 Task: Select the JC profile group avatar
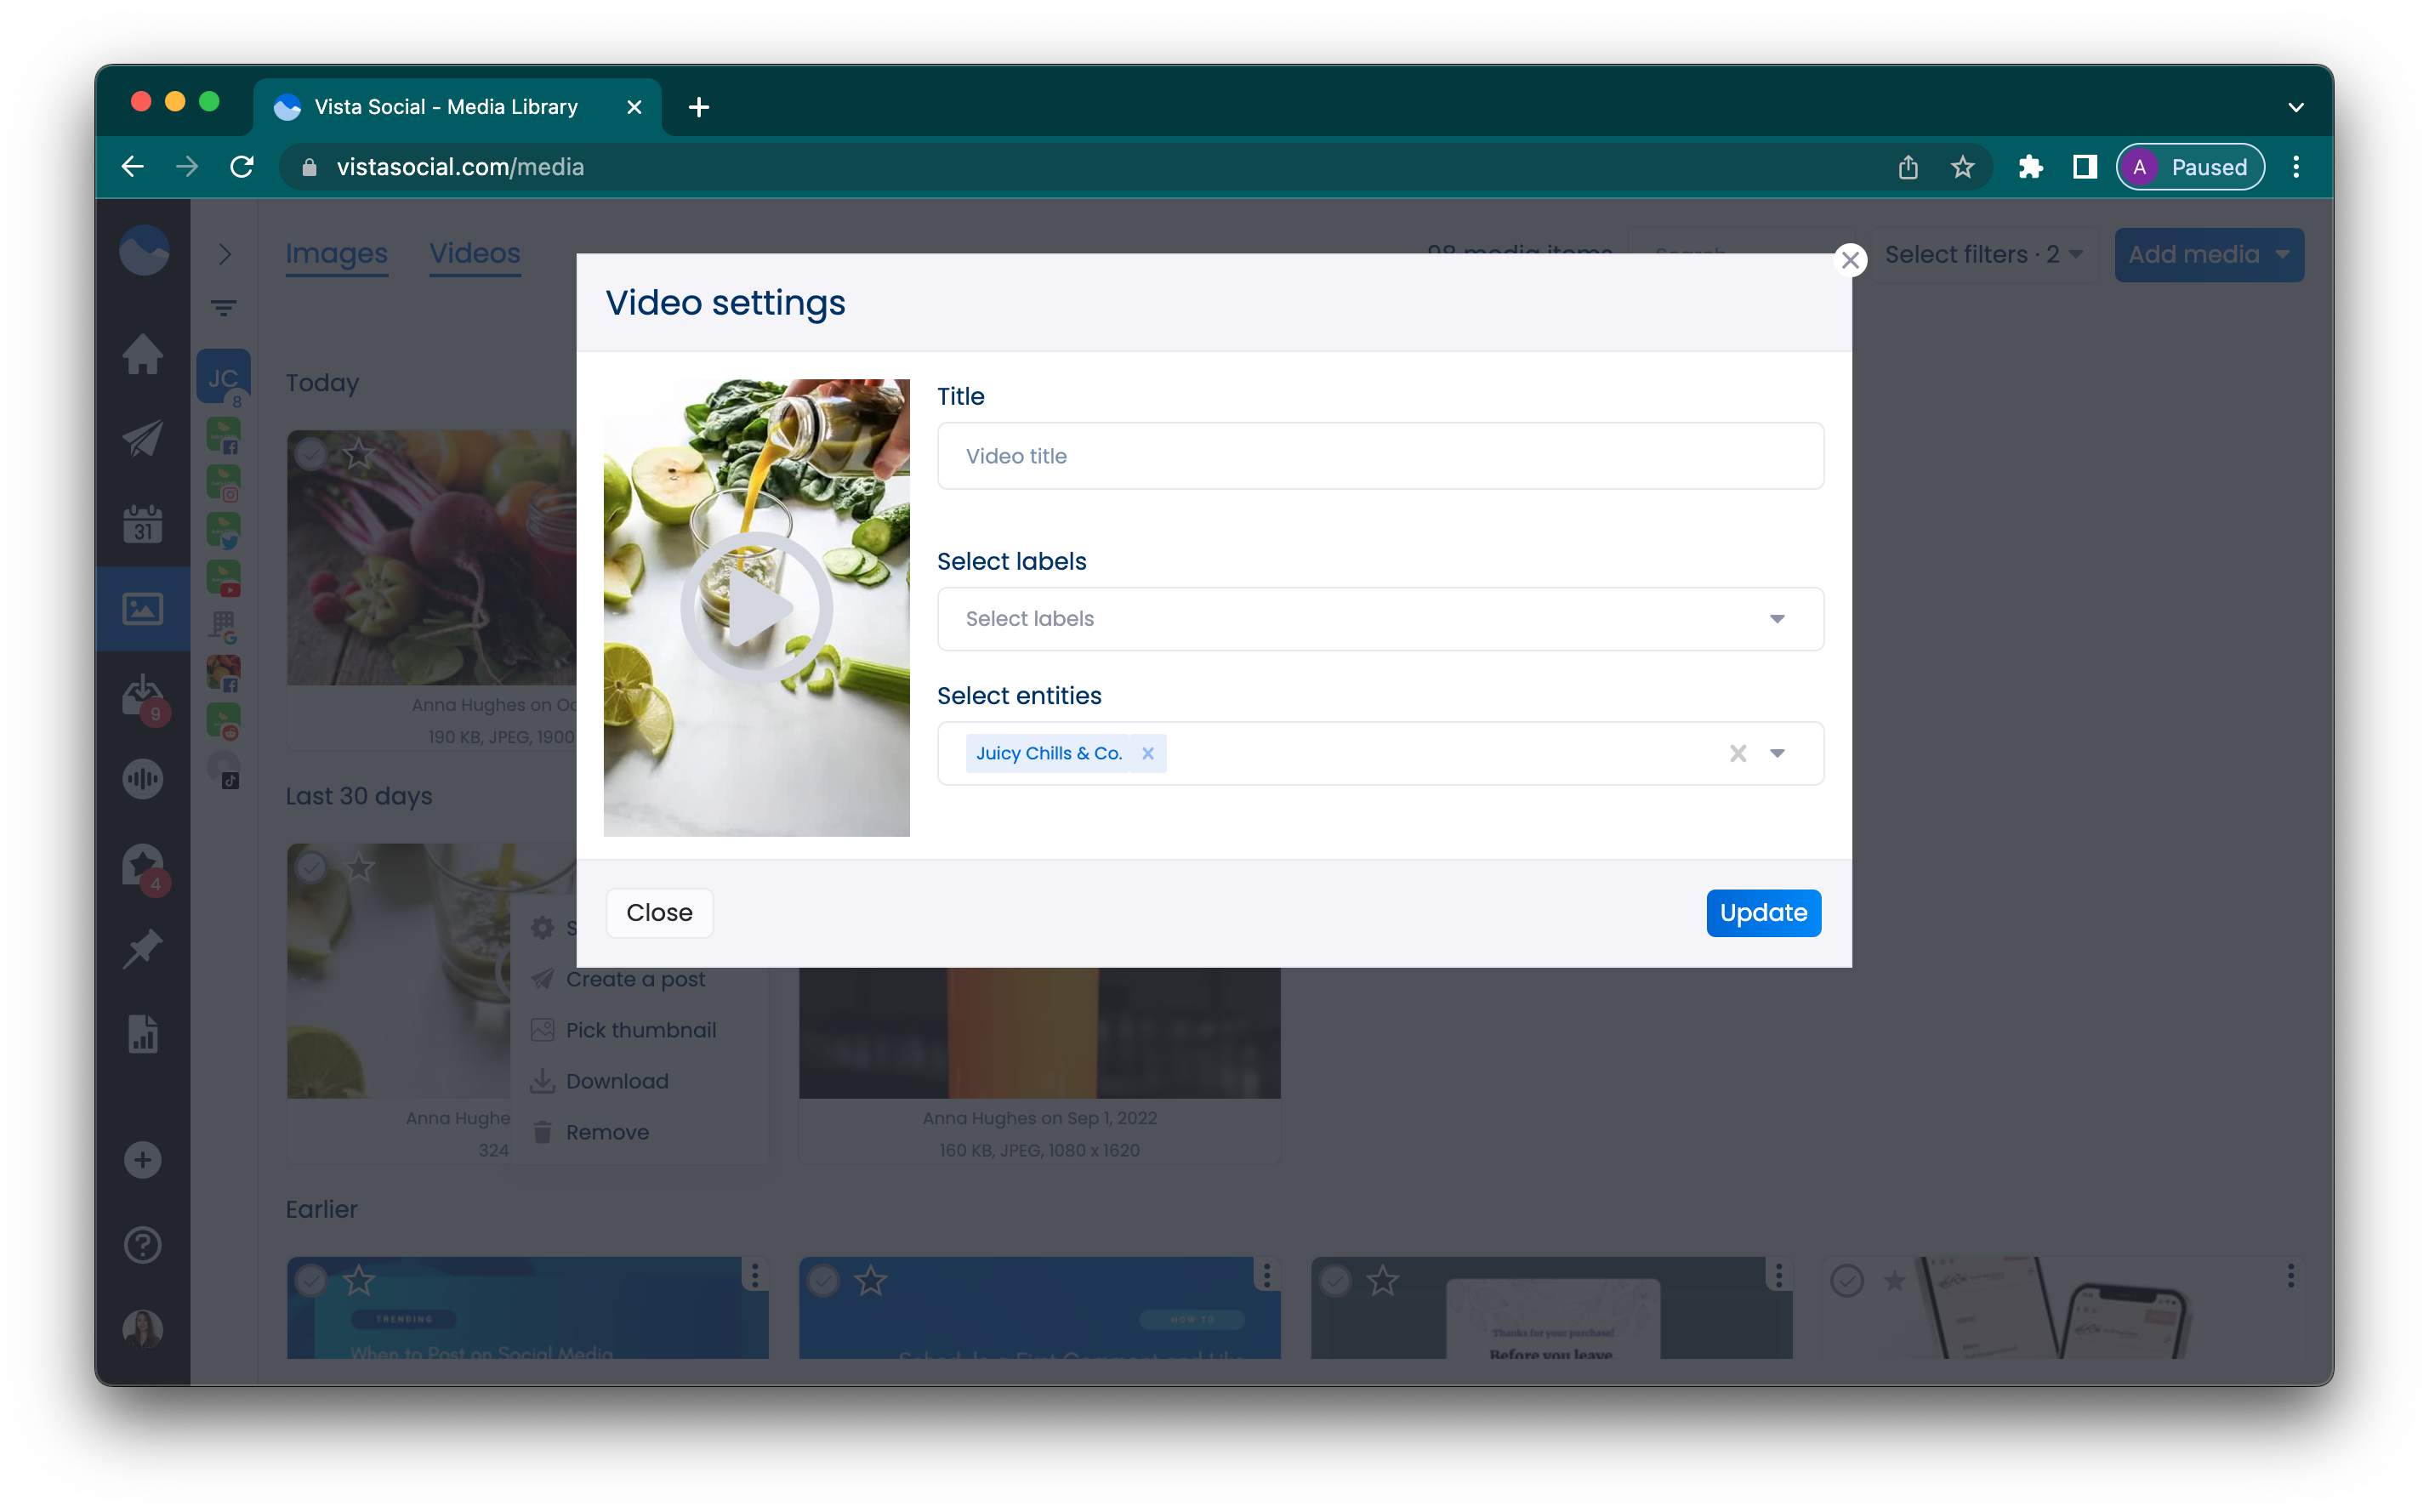tap(224, 377)
